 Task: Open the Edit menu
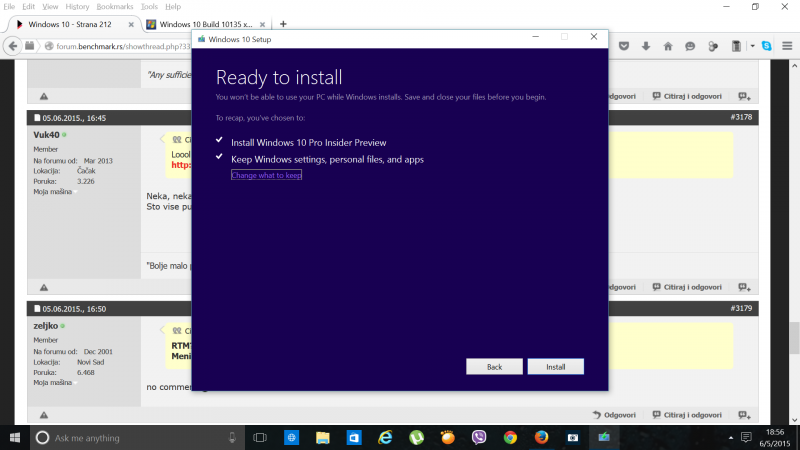29,7
